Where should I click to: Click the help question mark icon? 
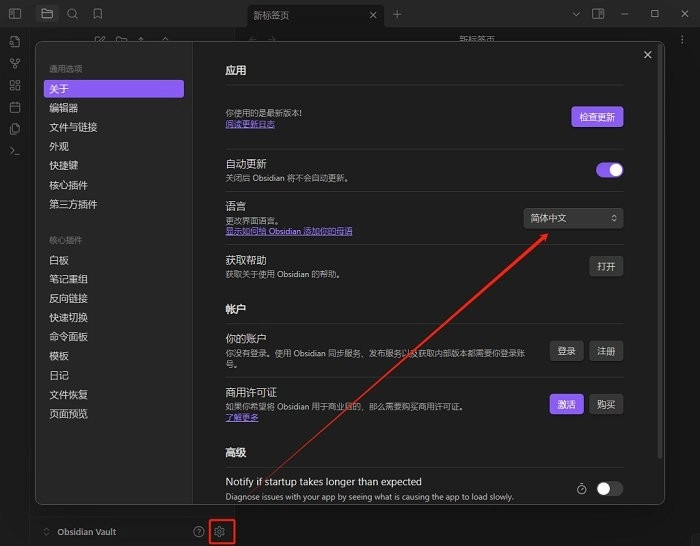[x=198, y=531]
